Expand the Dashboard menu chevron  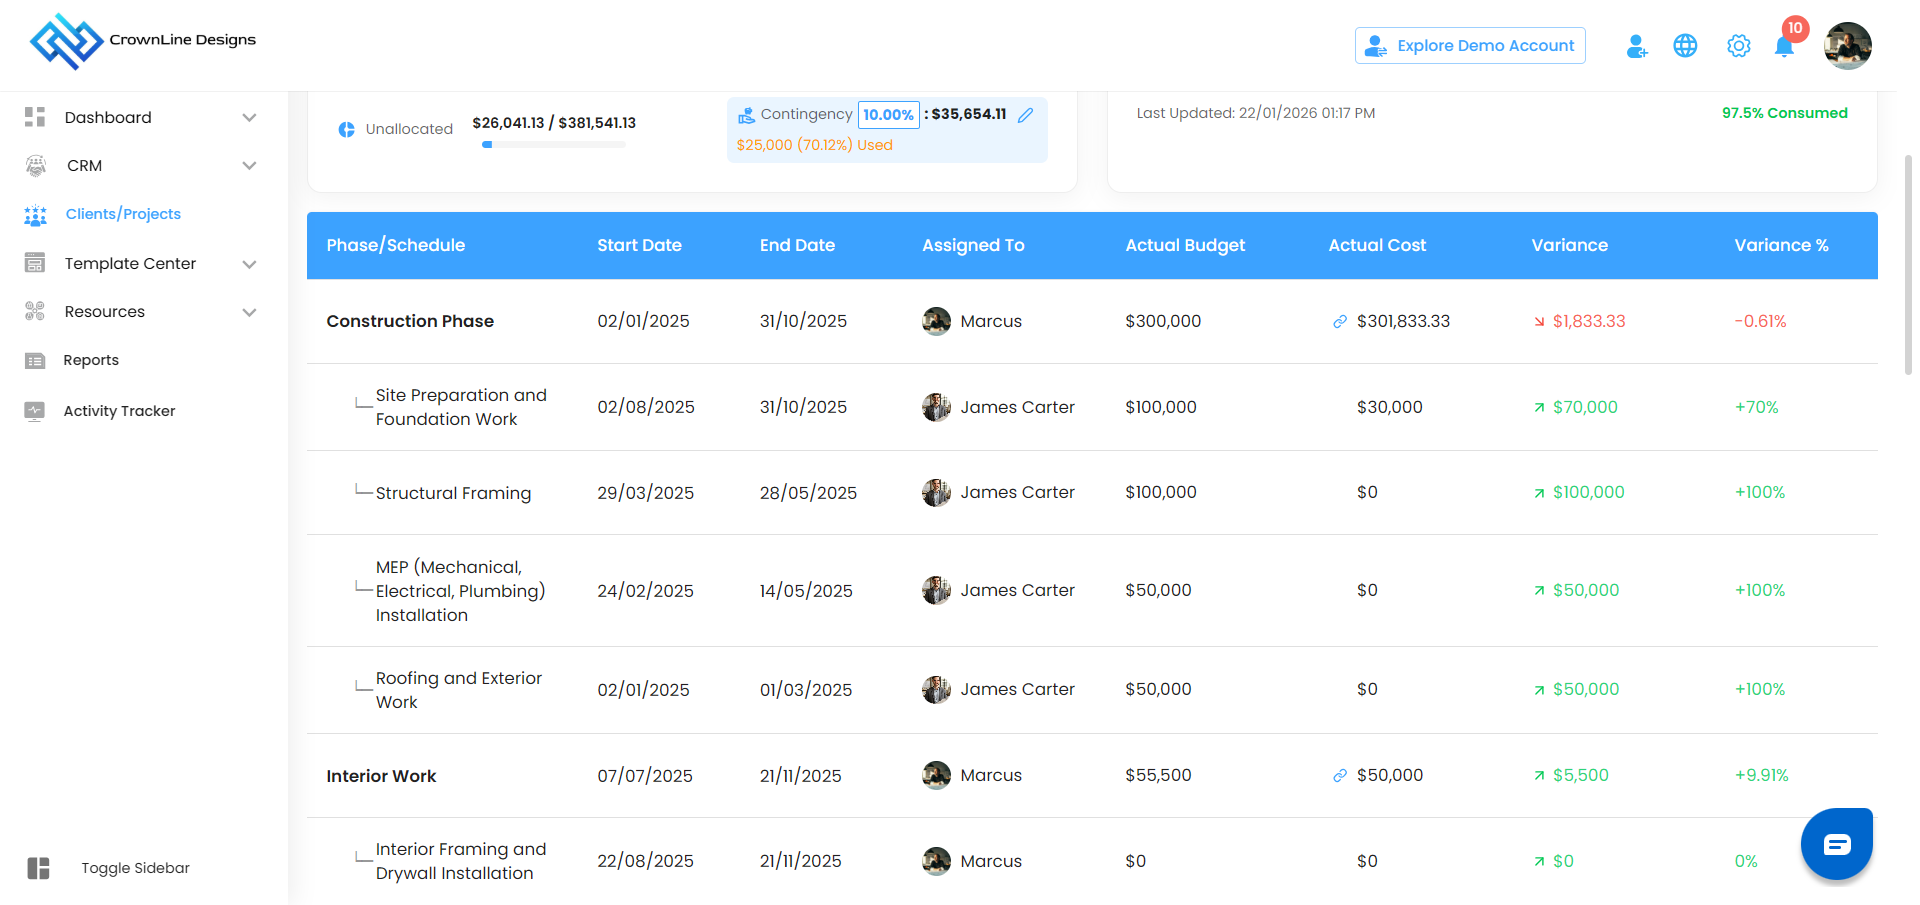tap(250, 118)
